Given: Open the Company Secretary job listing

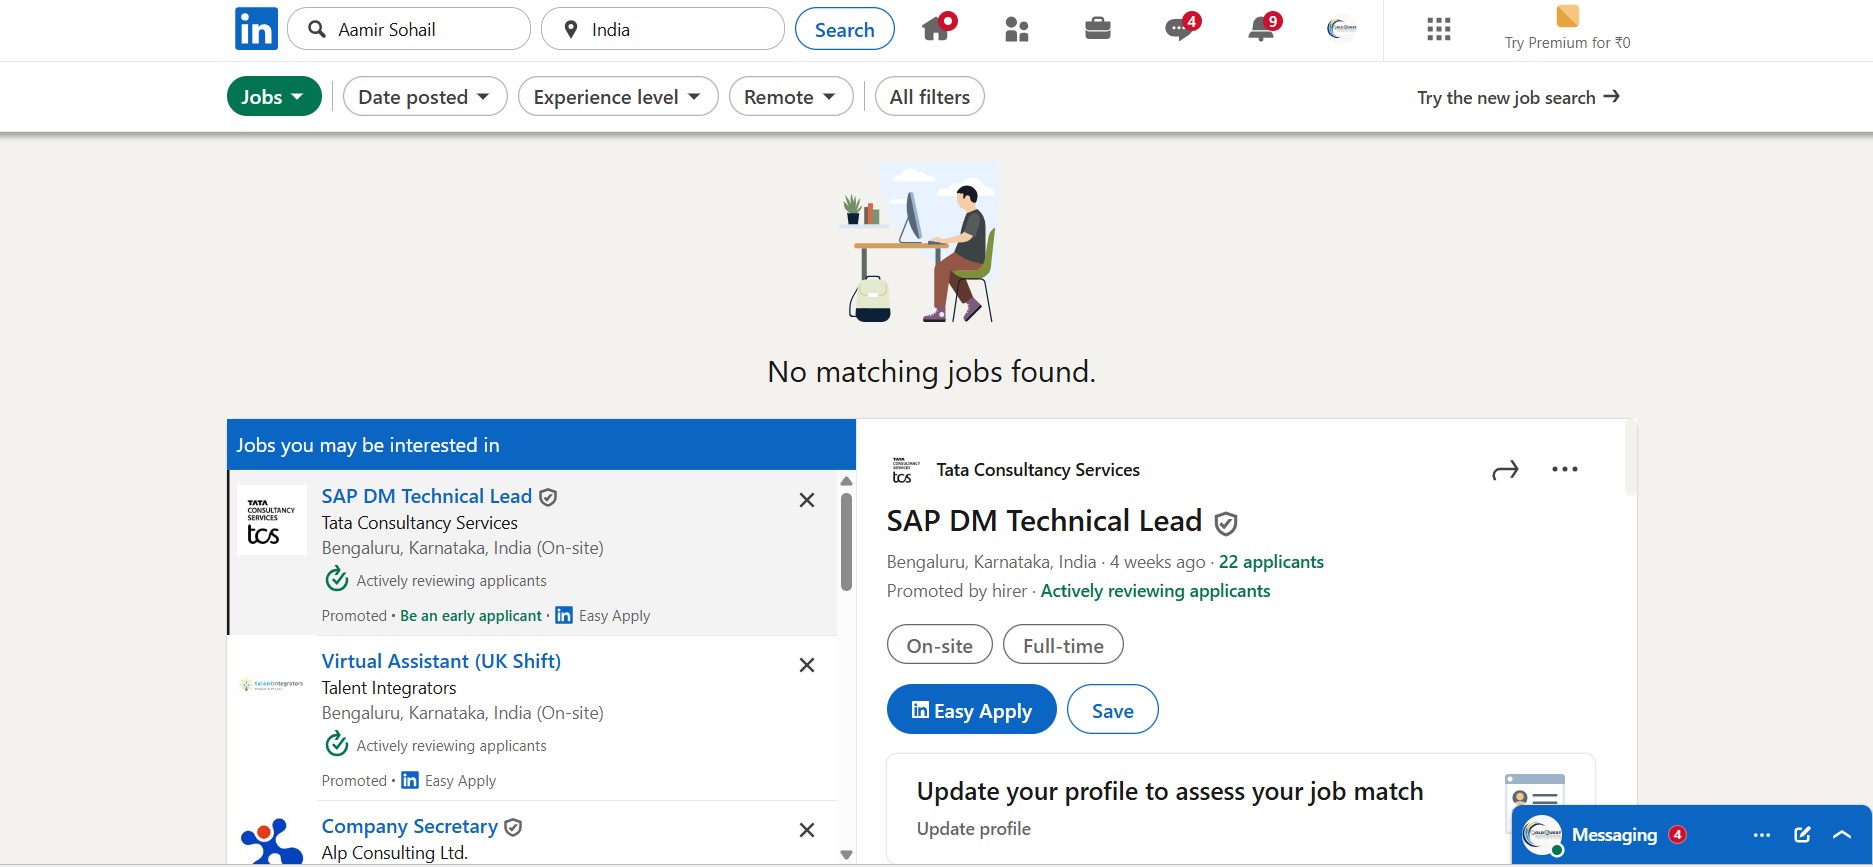Looking at the screenshot, I should 409,826.
